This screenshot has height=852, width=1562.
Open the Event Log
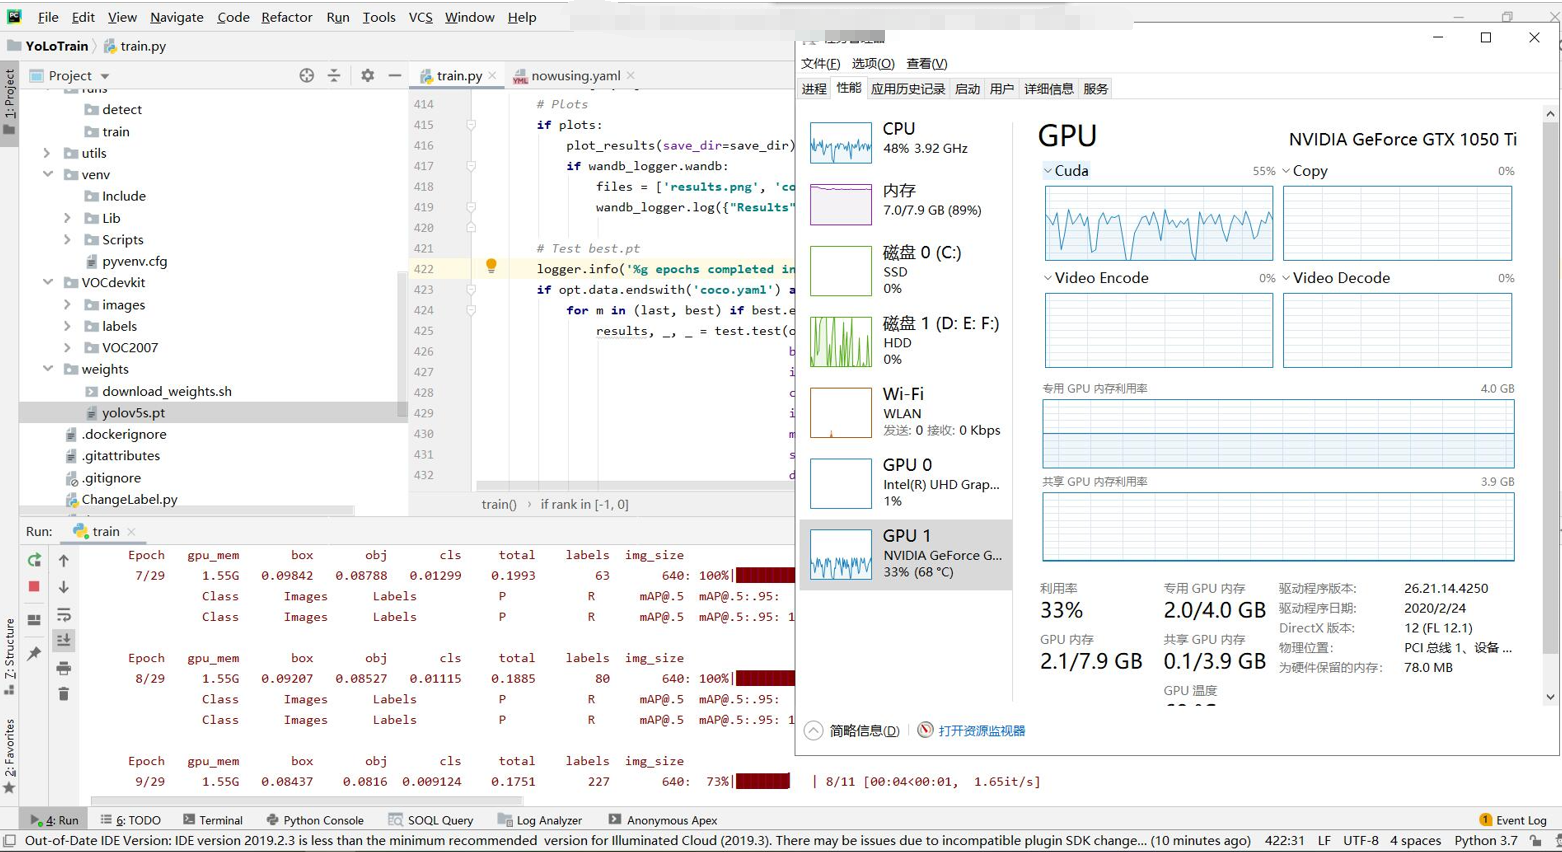pos(1513,820)
